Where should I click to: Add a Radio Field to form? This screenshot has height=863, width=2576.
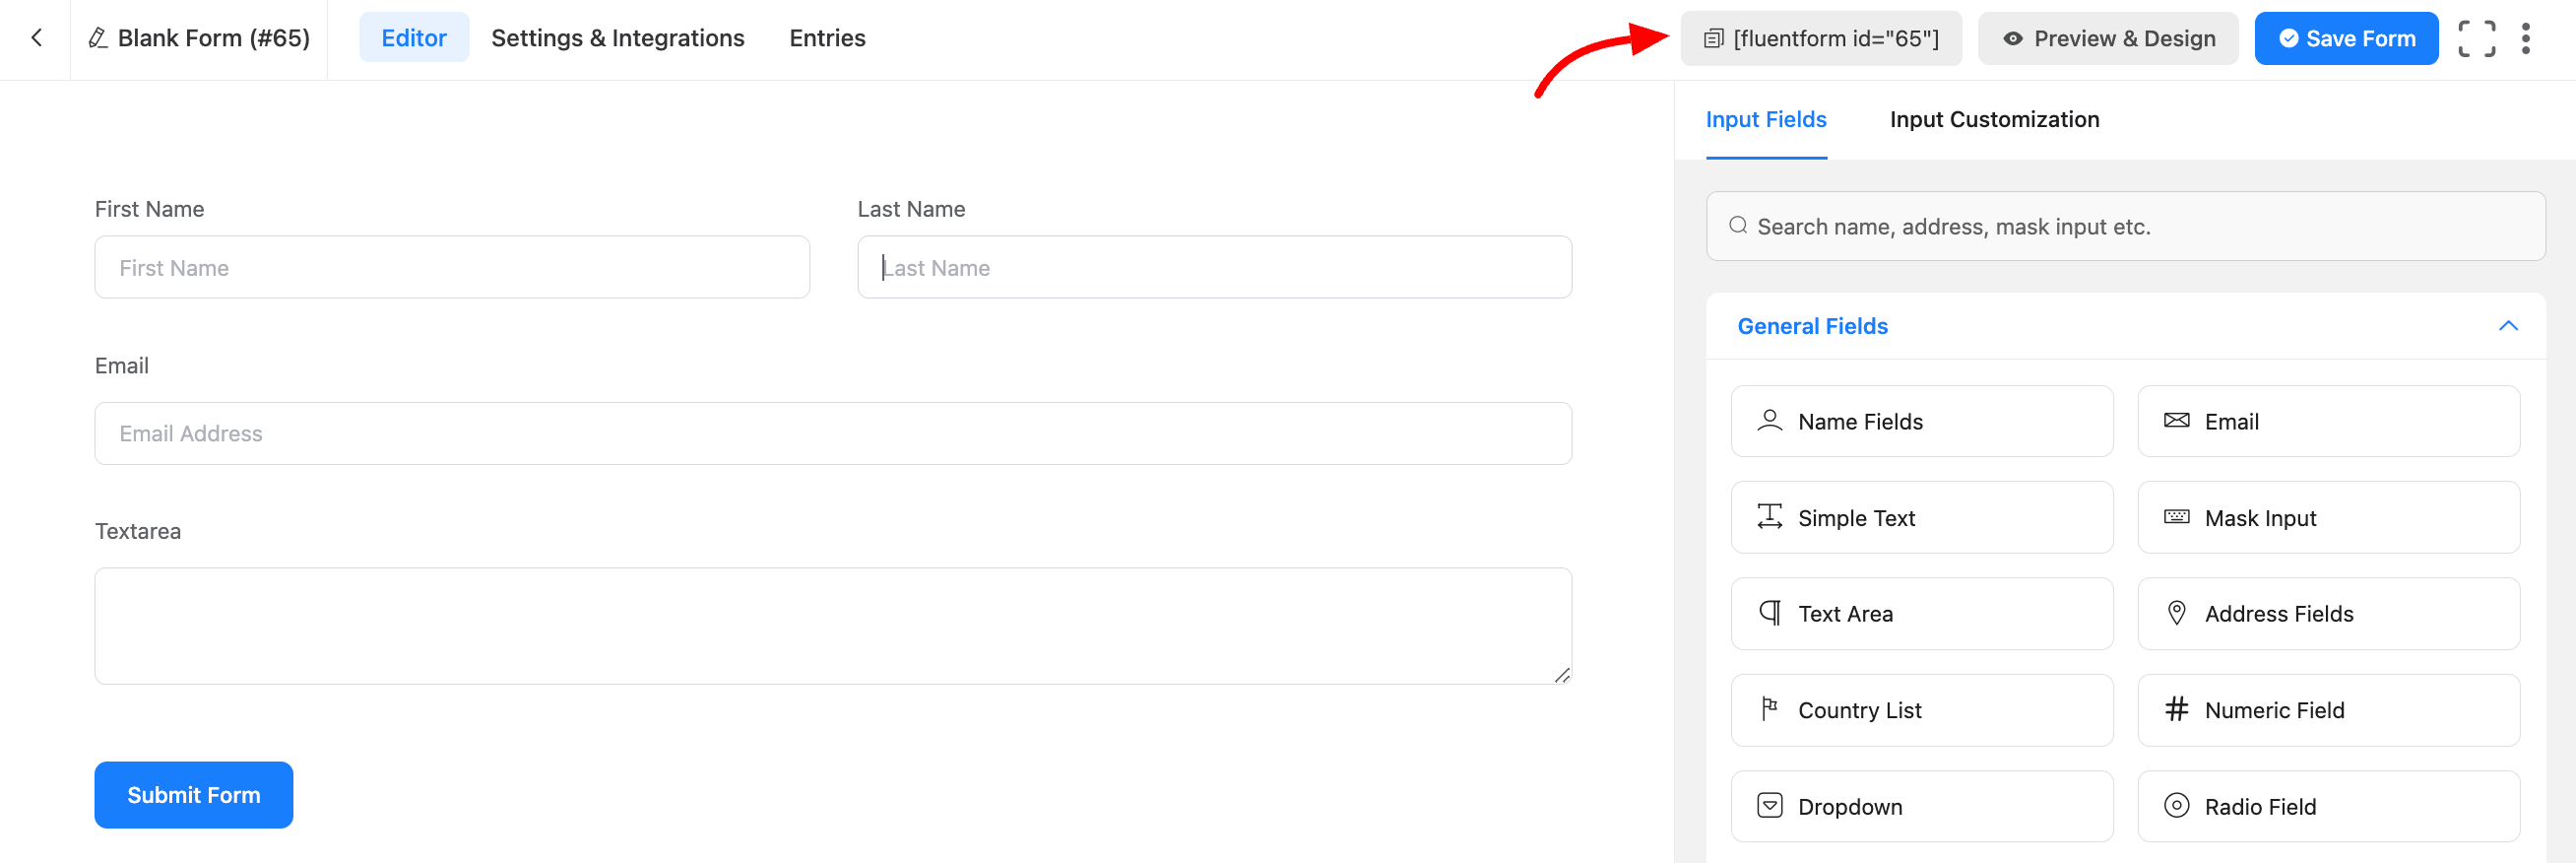coord(2328,806)
